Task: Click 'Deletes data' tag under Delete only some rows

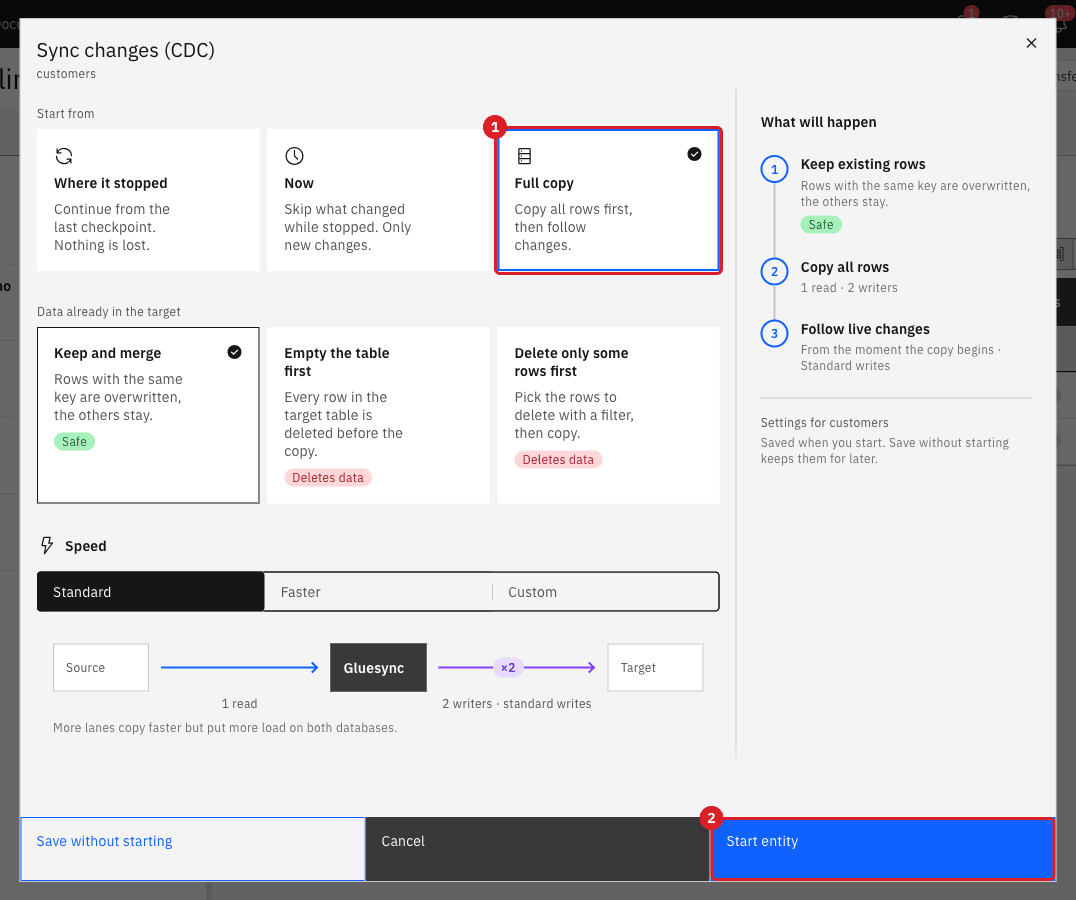Action: (x=558, y=460)
